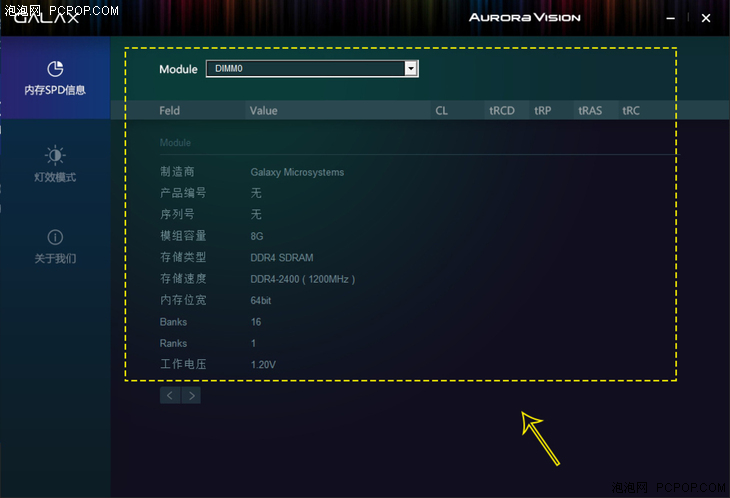
Task: Select the Galaxy Microsystems manufacturer value
Action: click(x=297, y=172)
